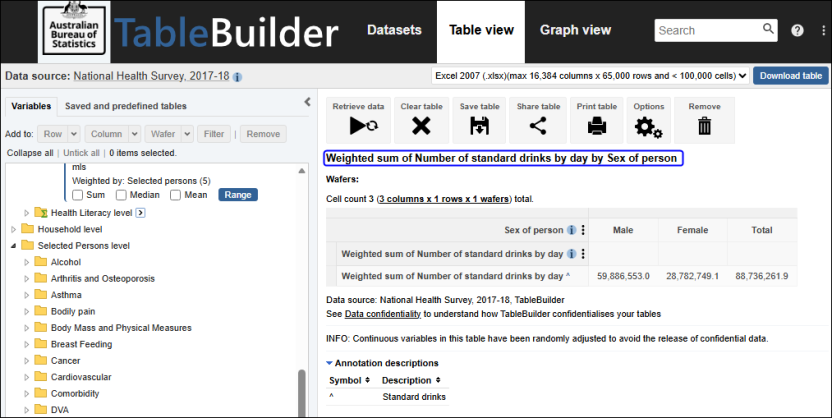Open Options gear icon
The width and height of the screenshot is (832, 418).
648,127
